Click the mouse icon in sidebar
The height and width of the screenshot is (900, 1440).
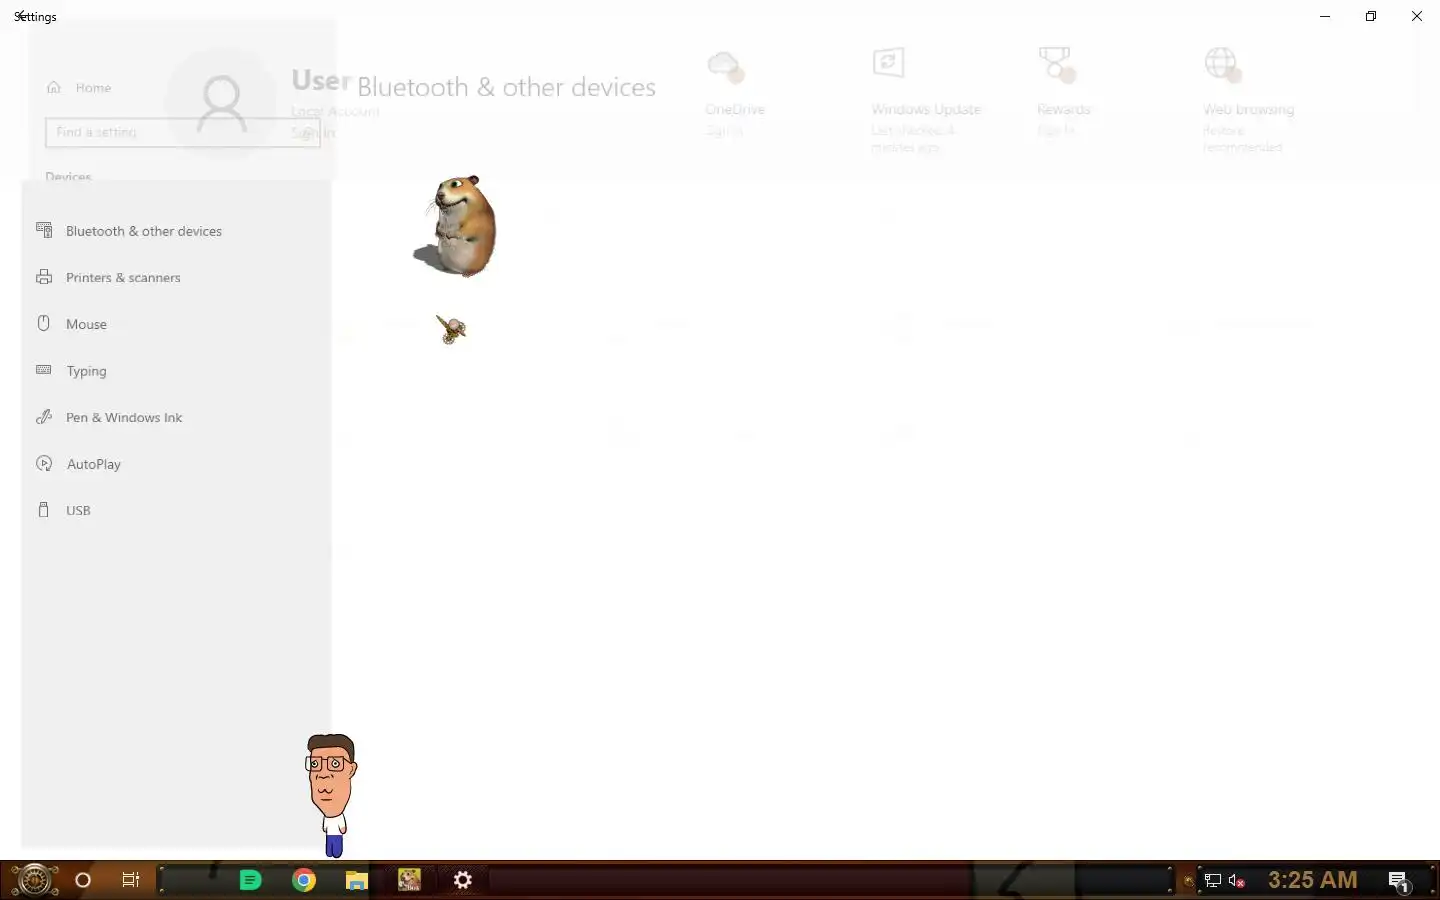coord(44,323)
